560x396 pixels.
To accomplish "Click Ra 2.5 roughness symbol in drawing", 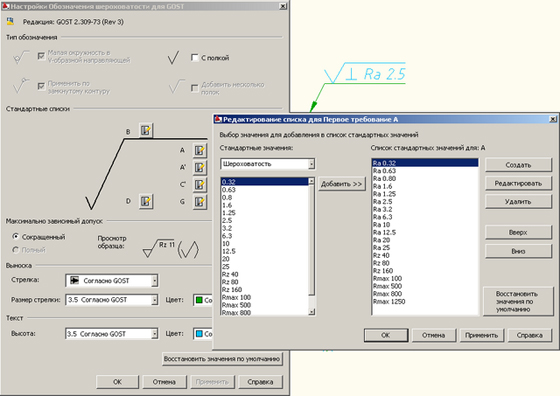I will pos(365,73).
